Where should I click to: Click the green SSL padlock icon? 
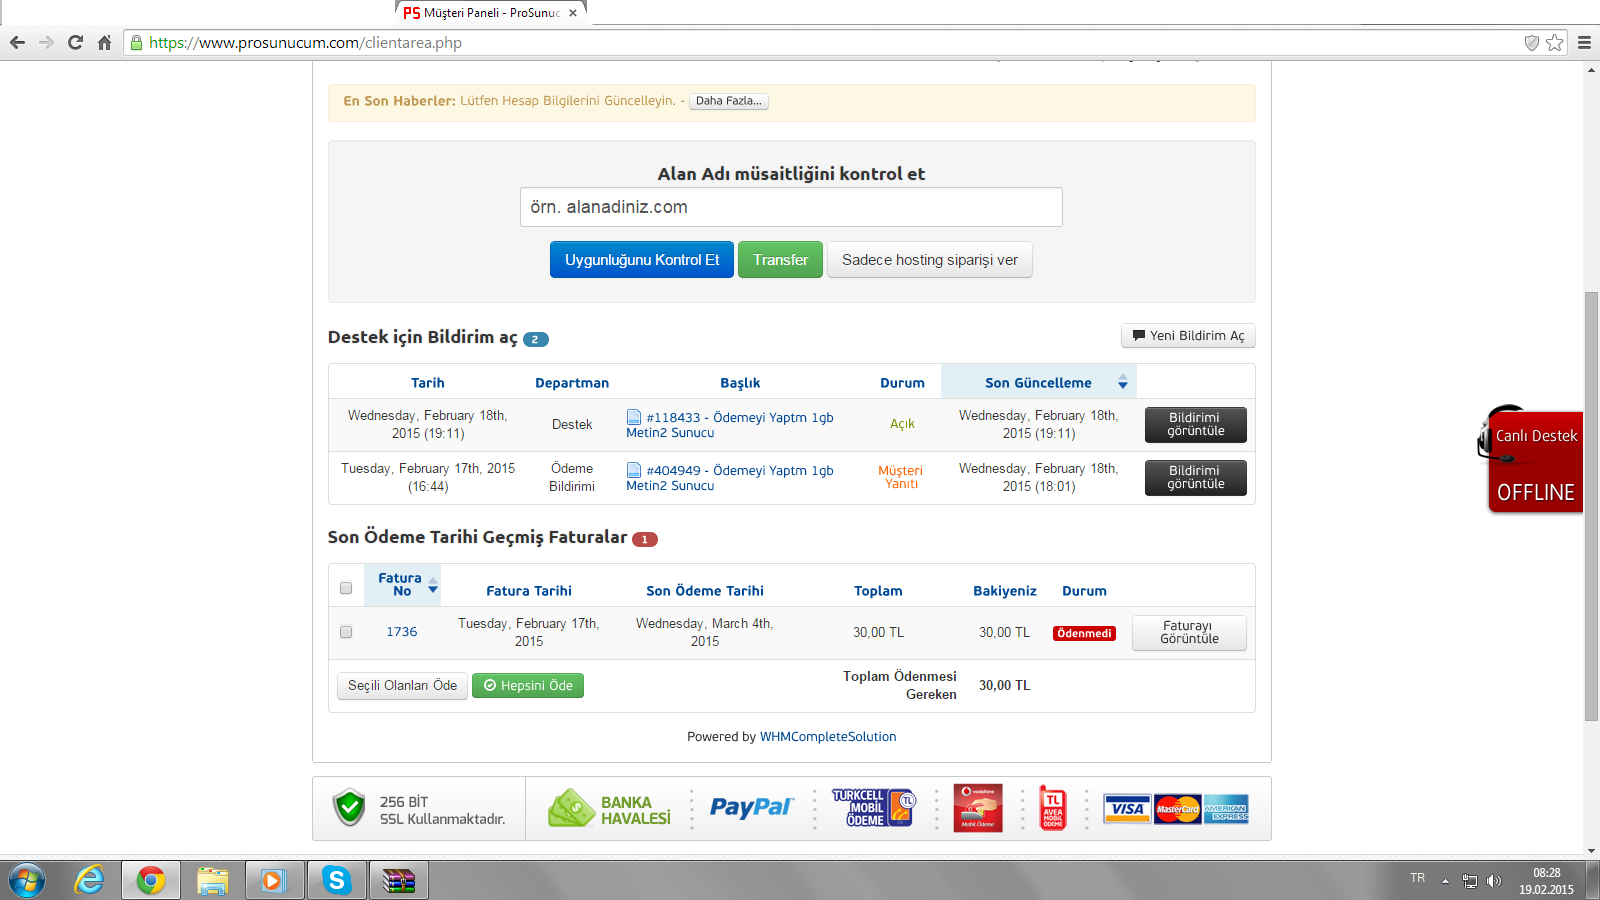[x=137, y=43]
